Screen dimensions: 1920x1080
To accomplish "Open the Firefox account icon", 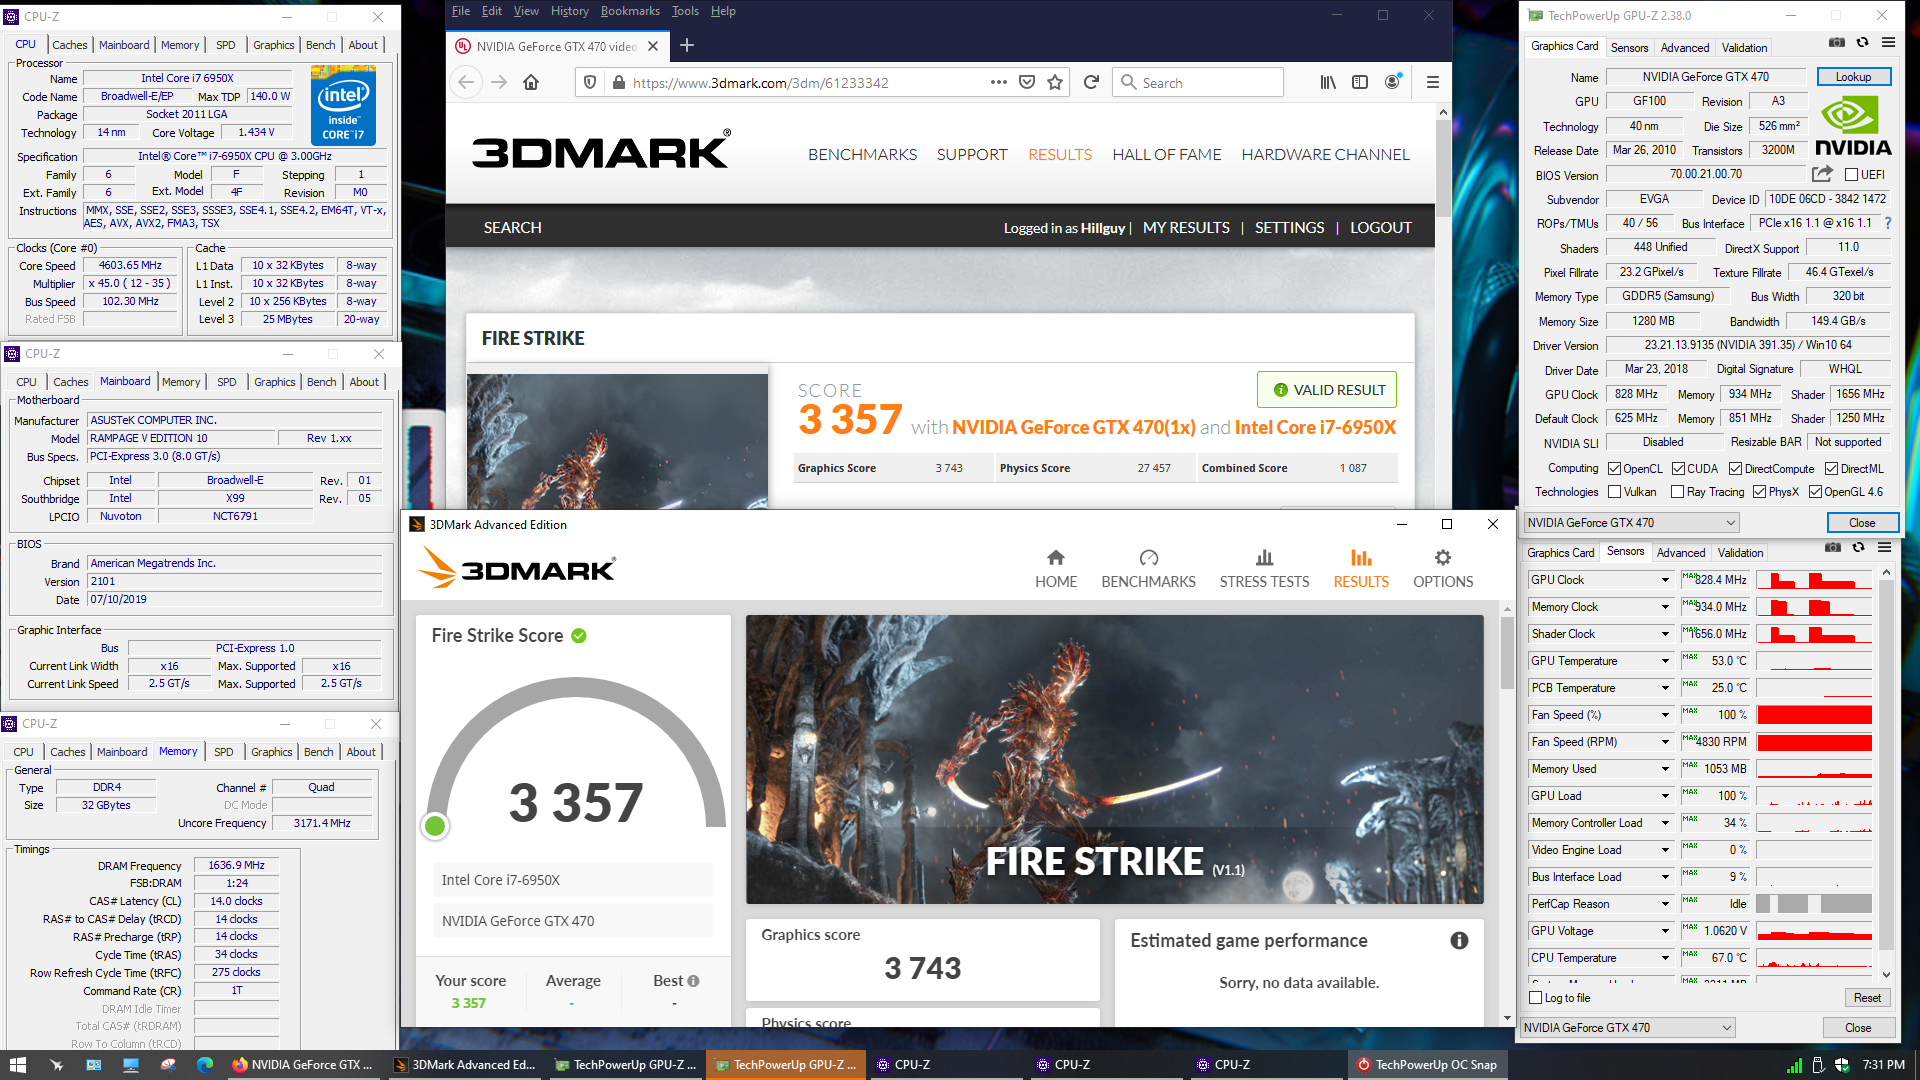I will click(1392, 82).
